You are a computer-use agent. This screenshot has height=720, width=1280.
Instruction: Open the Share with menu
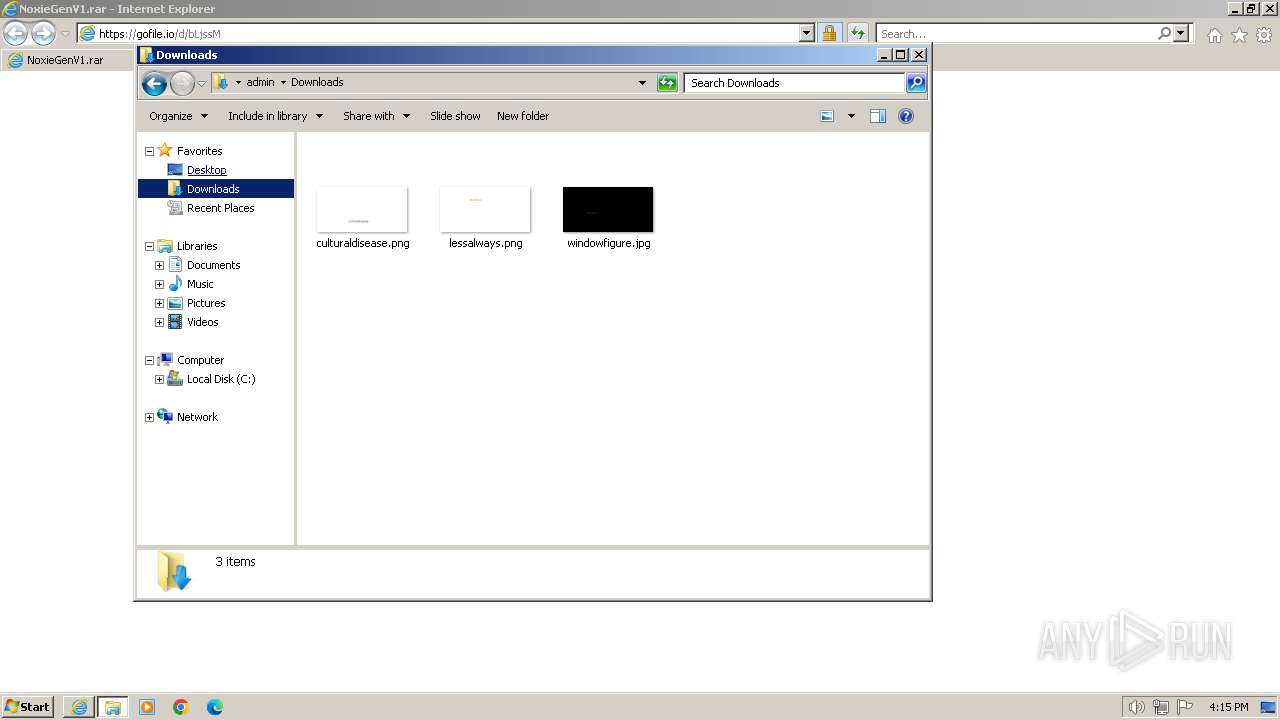coord(377,116)
